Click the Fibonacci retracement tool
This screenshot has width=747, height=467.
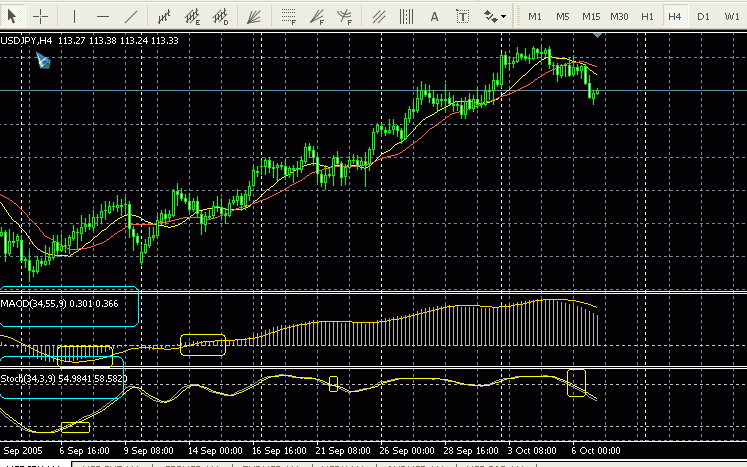click(x=289, y=16)
